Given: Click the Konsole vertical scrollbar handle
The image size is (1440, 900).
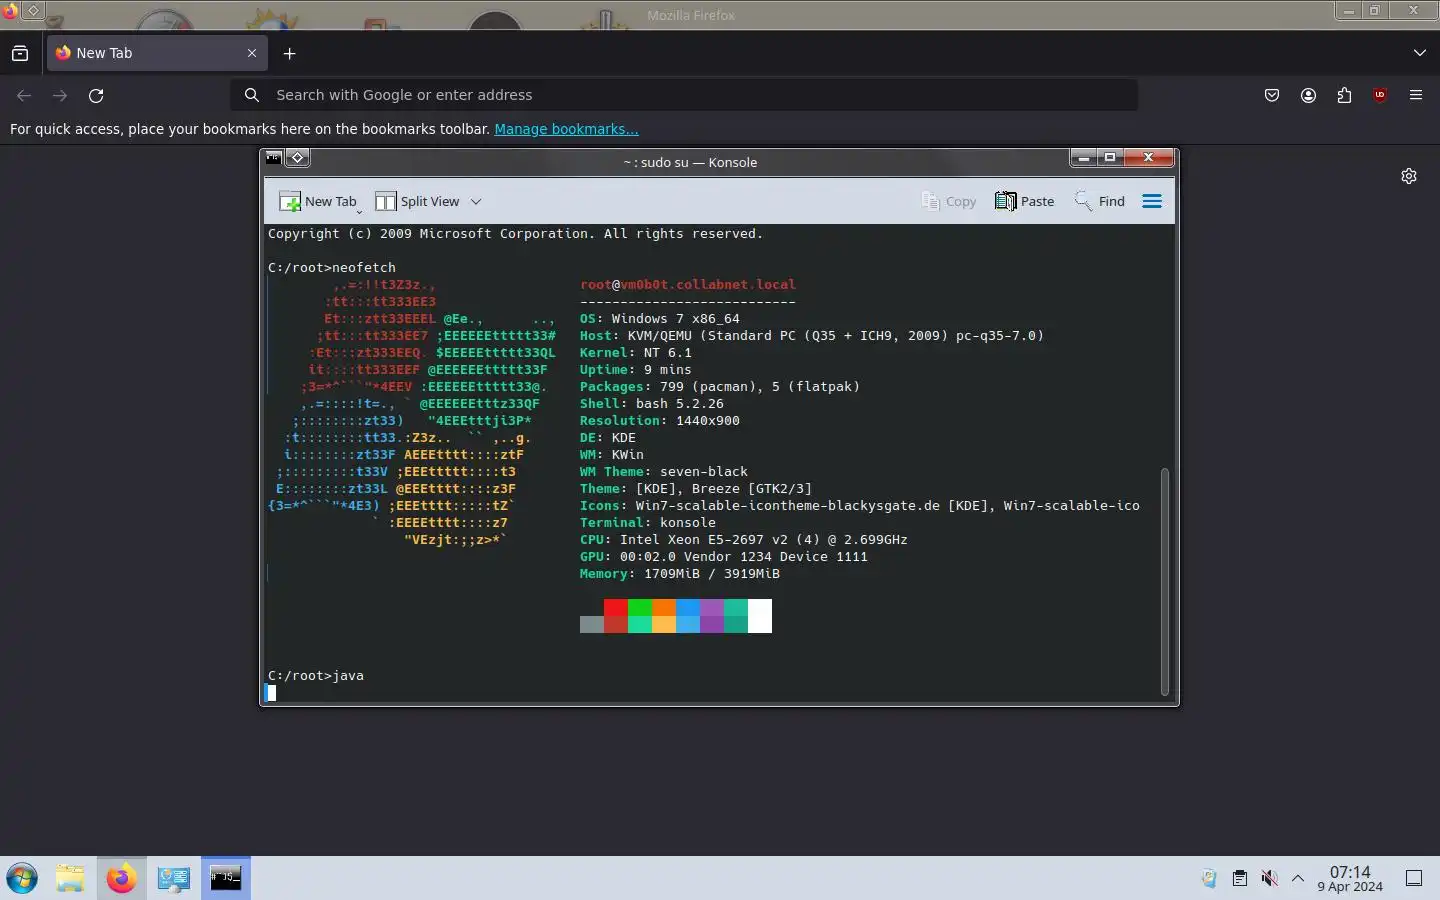Looking at the screenshot, I should (x=1164, y=581).
